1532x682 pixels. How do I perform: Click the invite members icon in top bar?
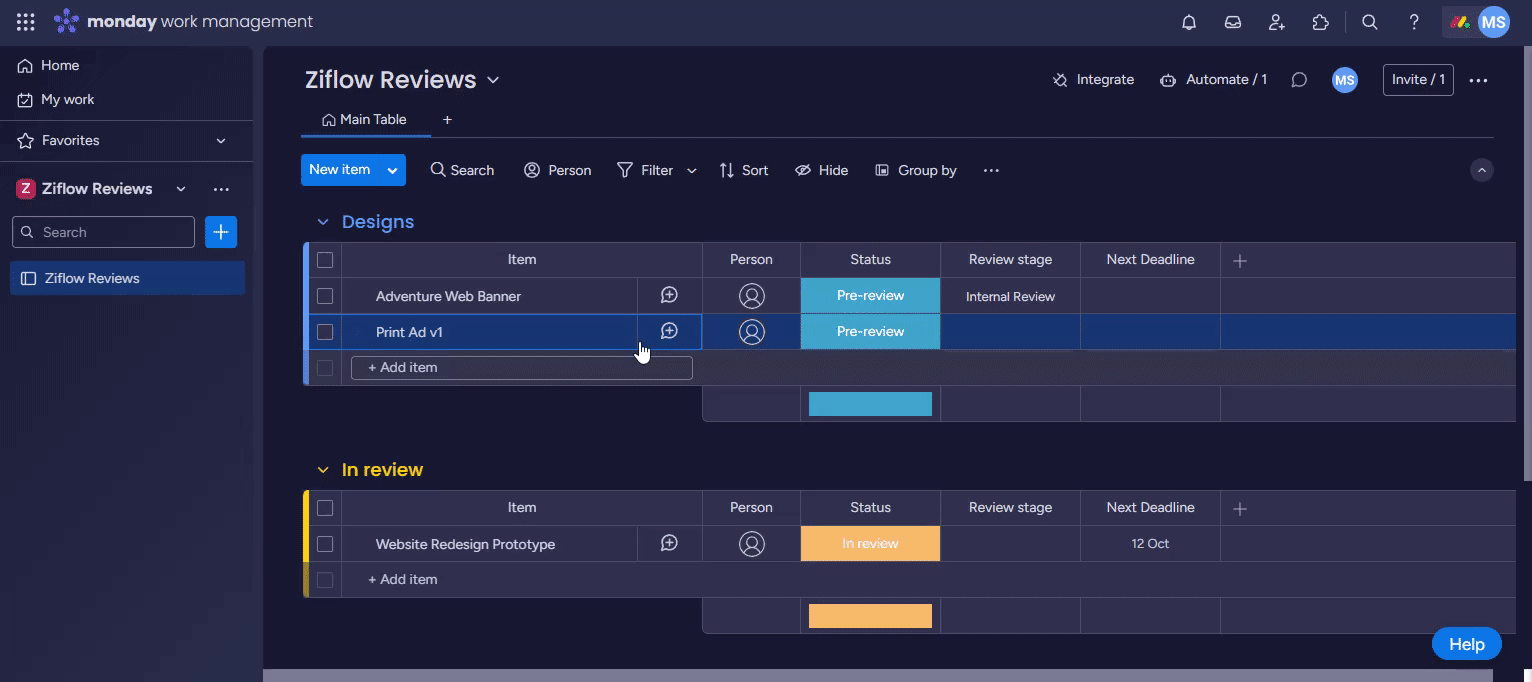(1277, 22)
